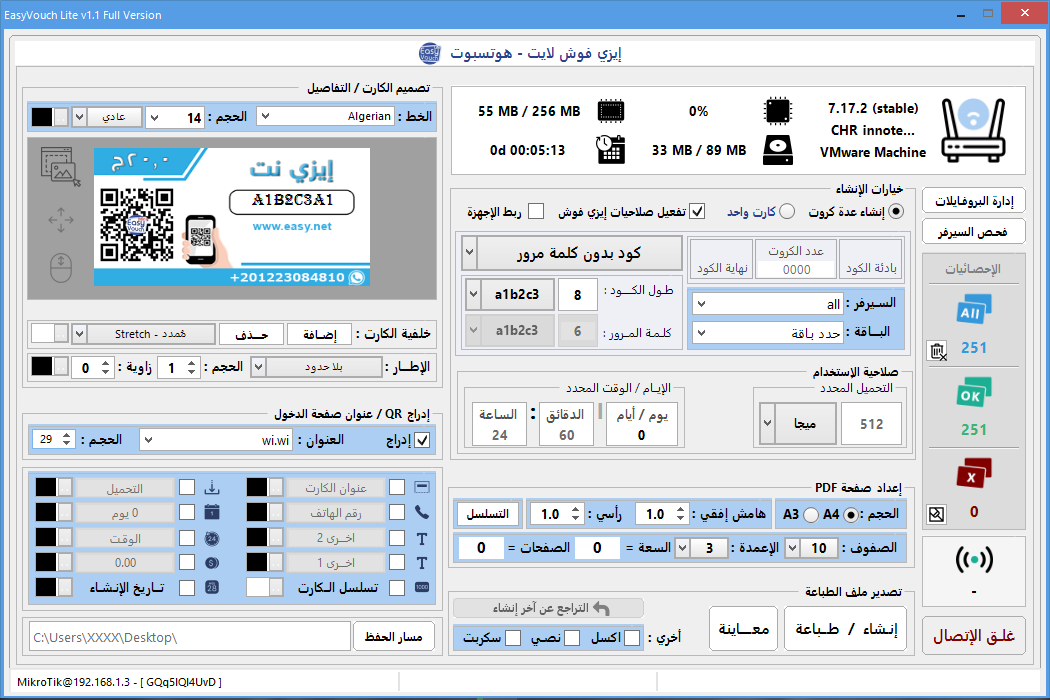Choose the single card radio option
The width and height of the screenshot is (1050, 700).
click(787, 211)
